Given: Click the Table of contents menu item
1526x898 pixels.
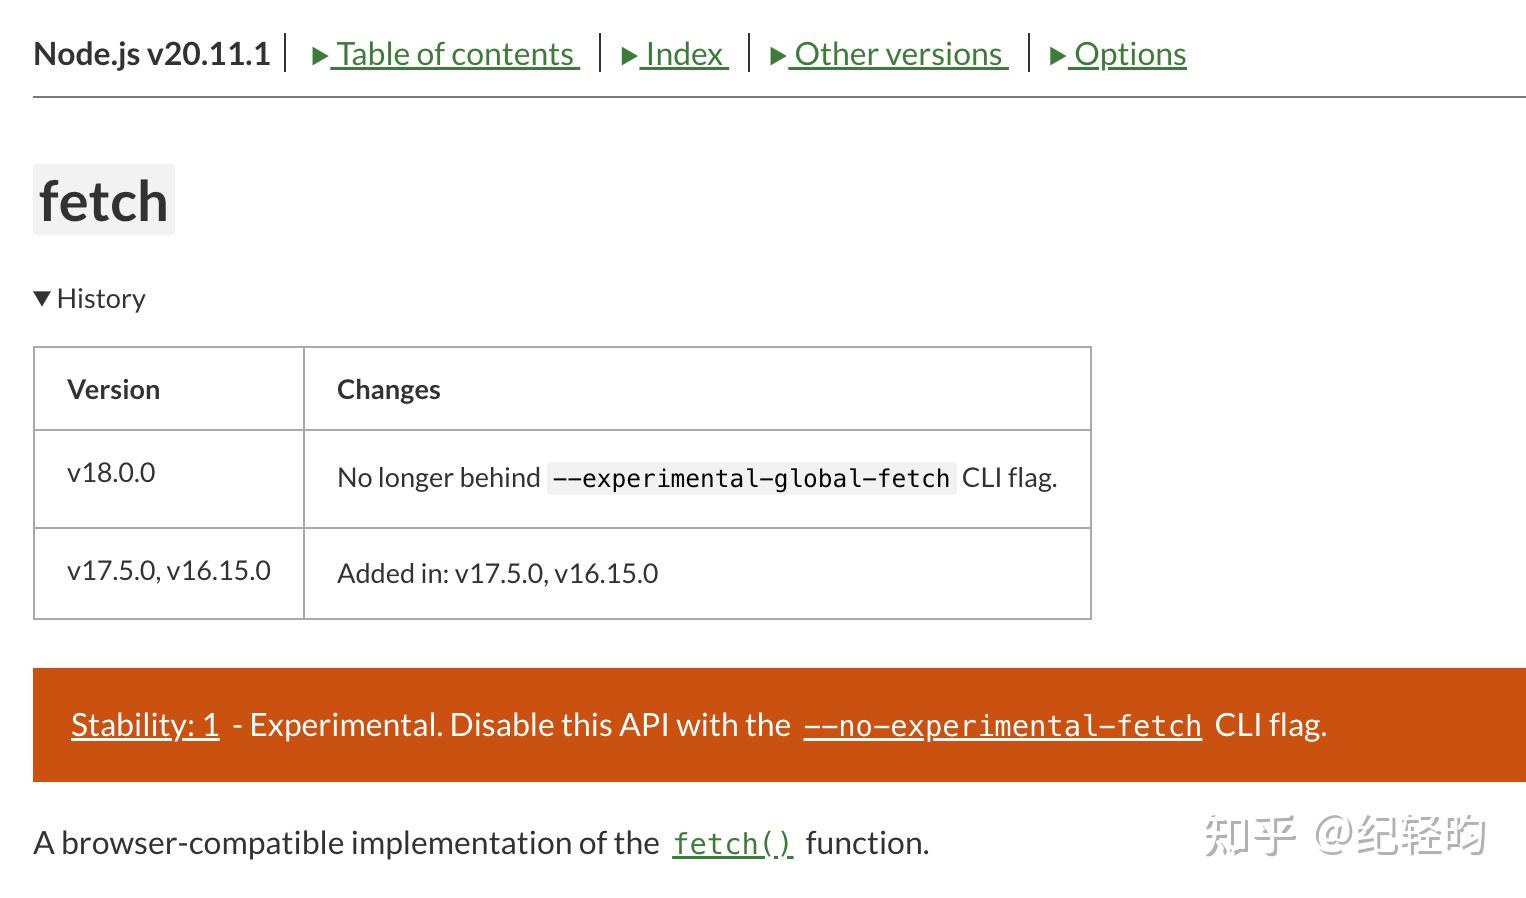Looking at the screenshot, I should click(x=454, y=54).
